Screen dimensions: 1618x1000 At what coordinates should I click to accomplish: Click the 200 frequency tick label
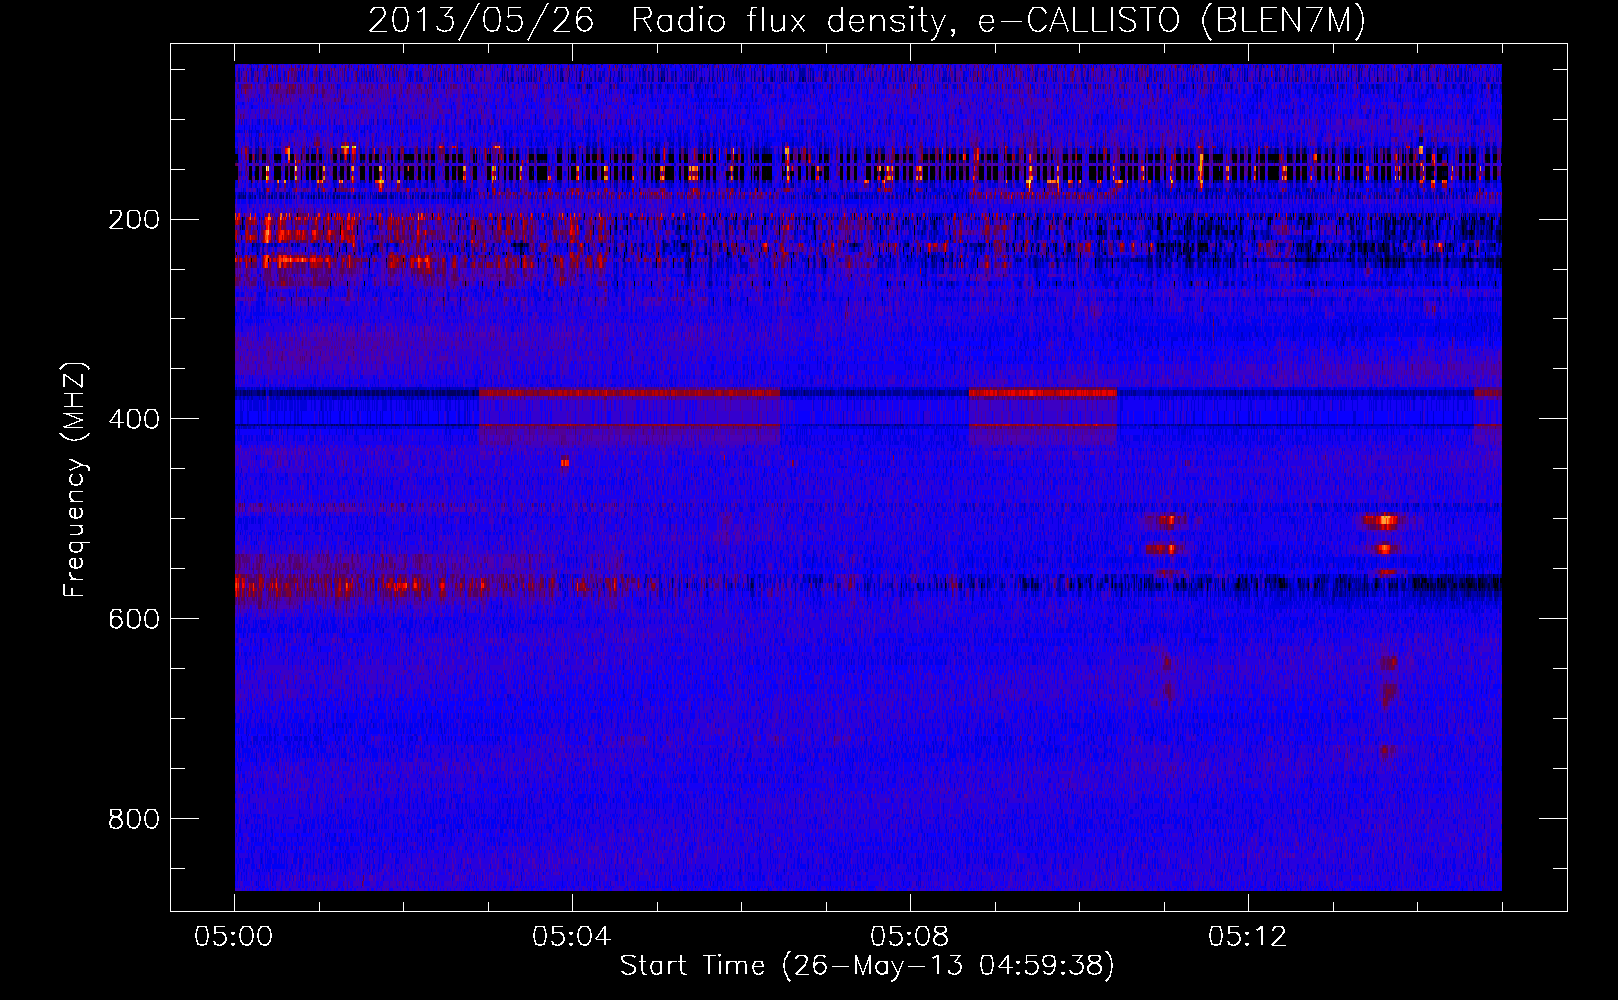point(134,219)
